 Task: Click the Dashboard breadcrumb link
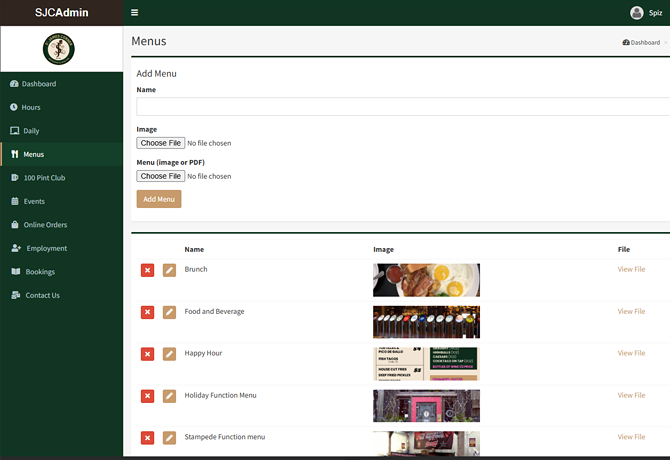[x=644, y=42]
